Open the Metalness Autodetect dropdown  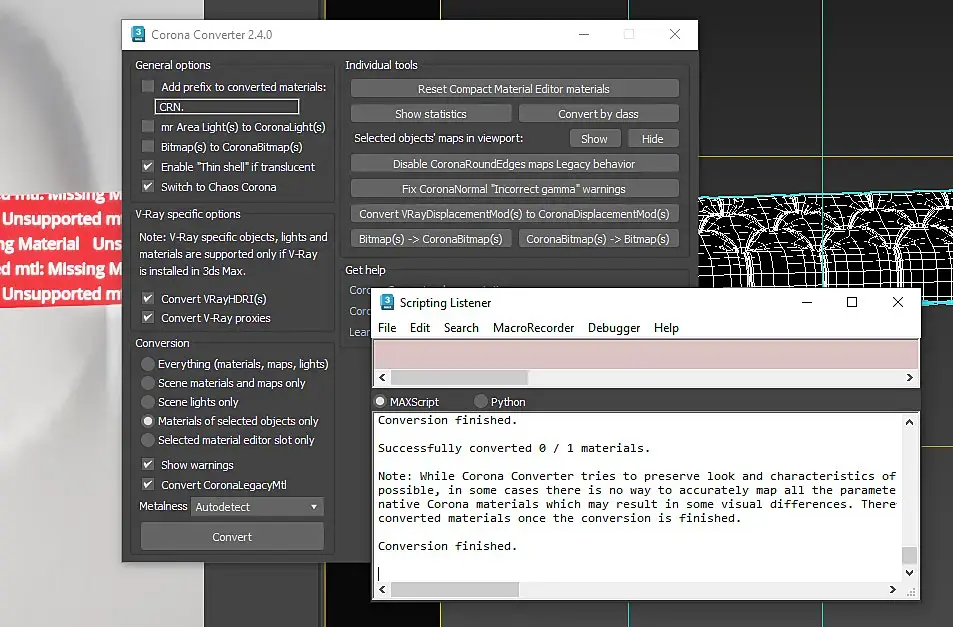click(x=257, y=507)
